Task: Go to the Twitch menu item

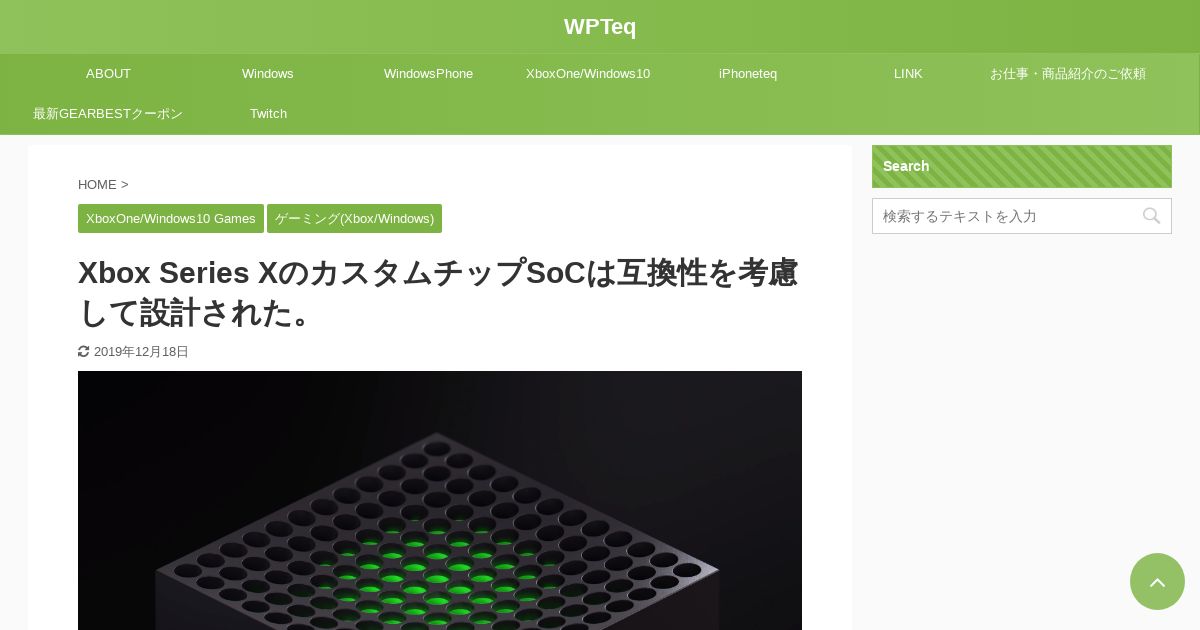Action: (x=268, y=113)
